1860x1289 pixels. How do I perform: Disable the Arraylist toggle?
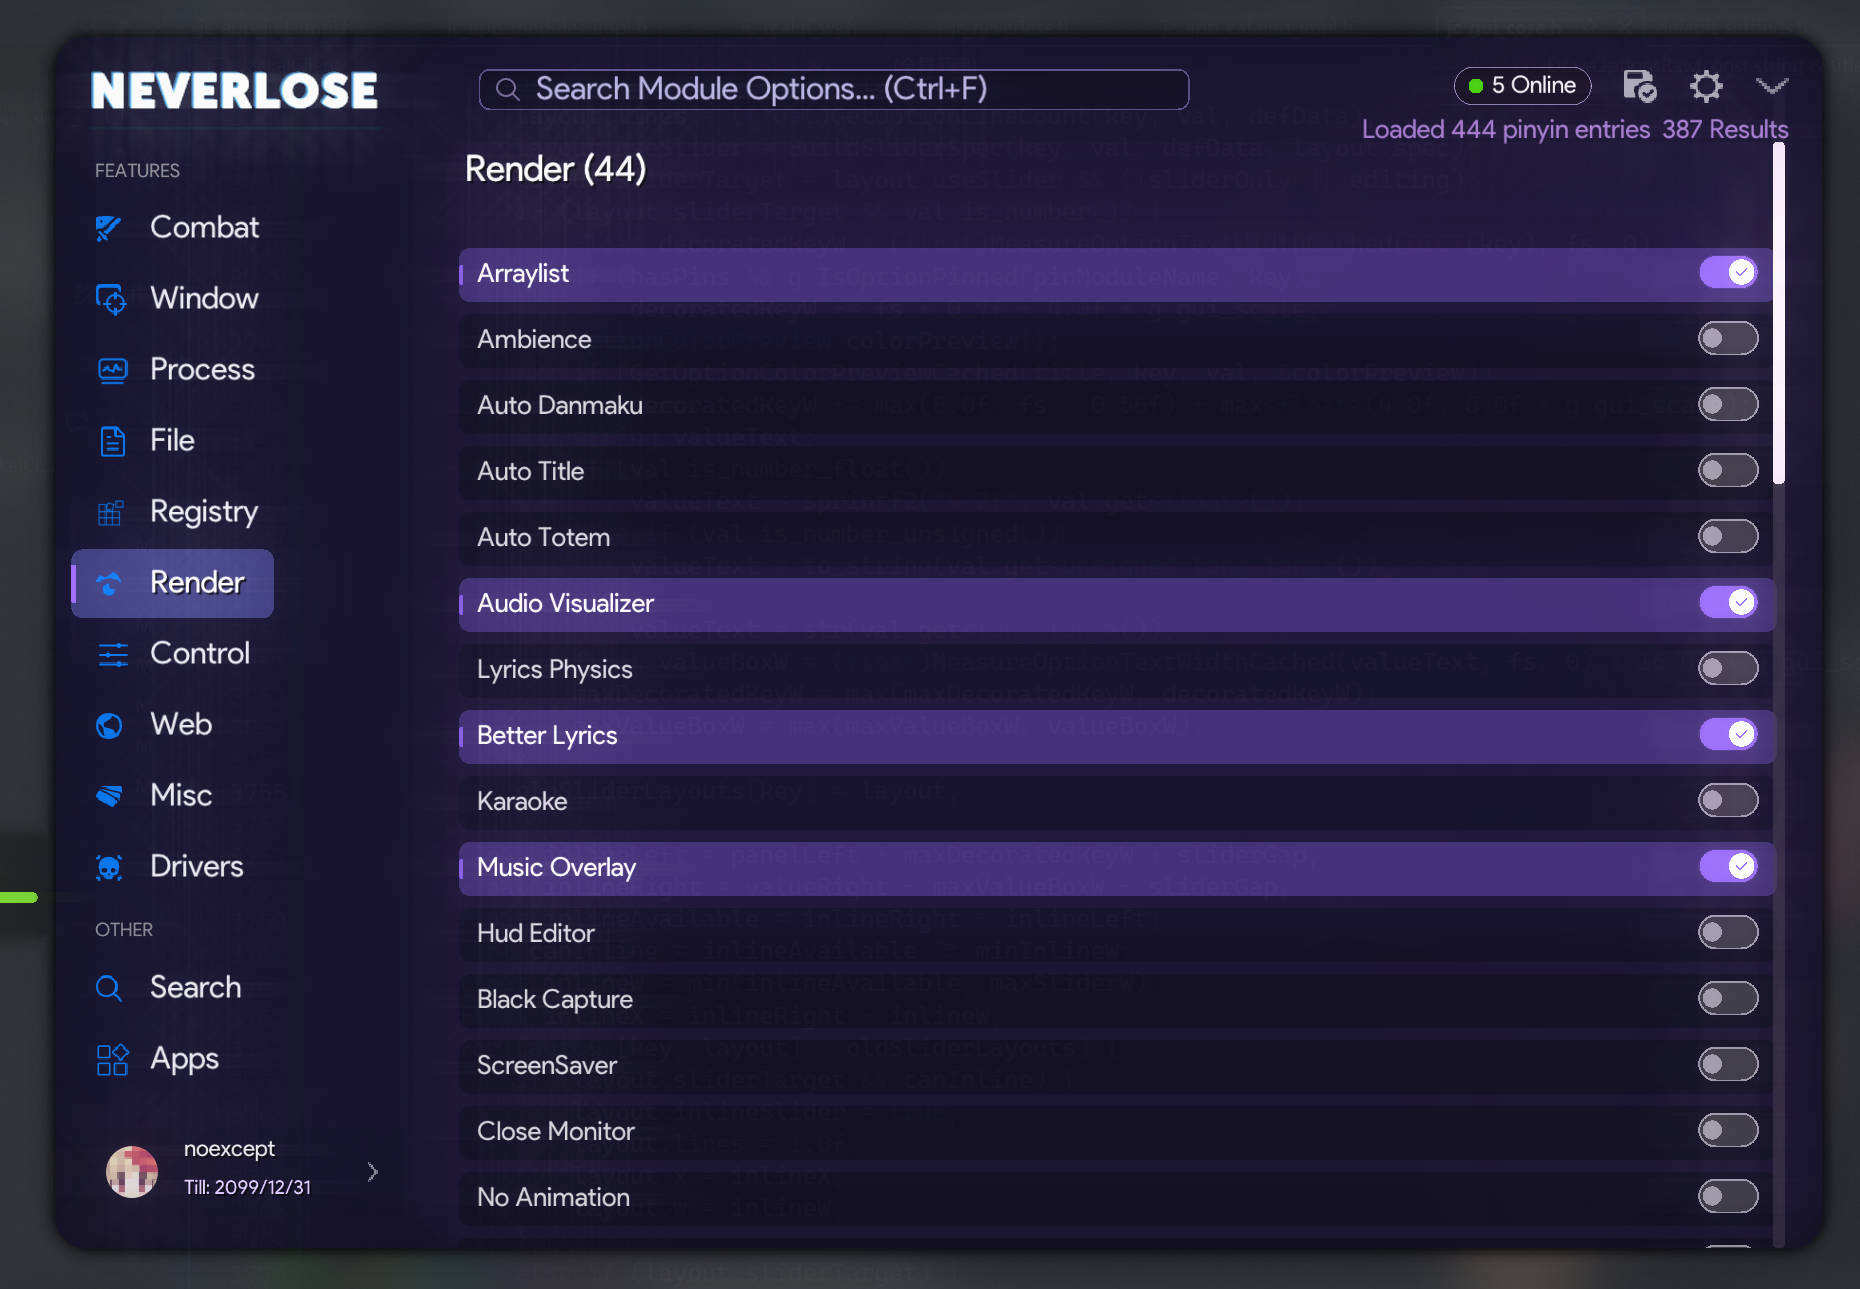pos(1728,273)
